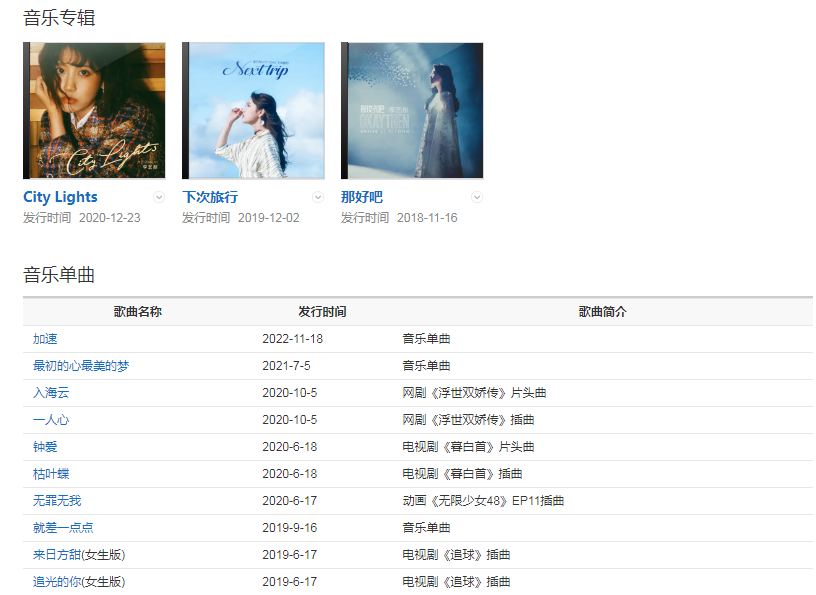
Task: Open the song link 枯叶蝶
Action: tap(51, 474)
